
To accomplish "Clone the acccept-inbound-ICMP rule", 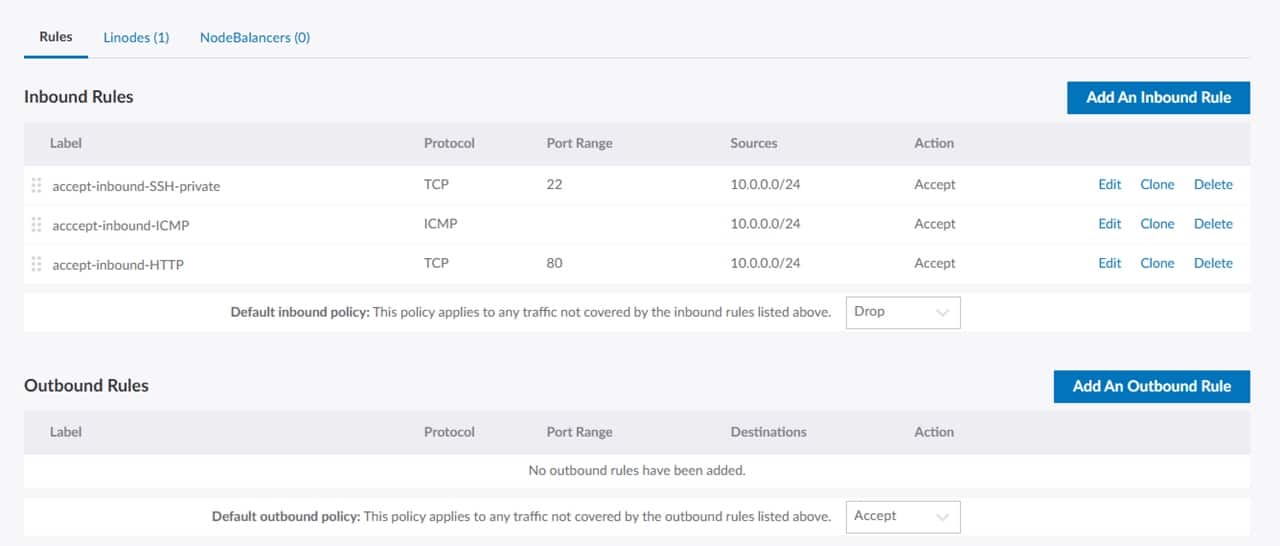I will [x=1157, y=224].
